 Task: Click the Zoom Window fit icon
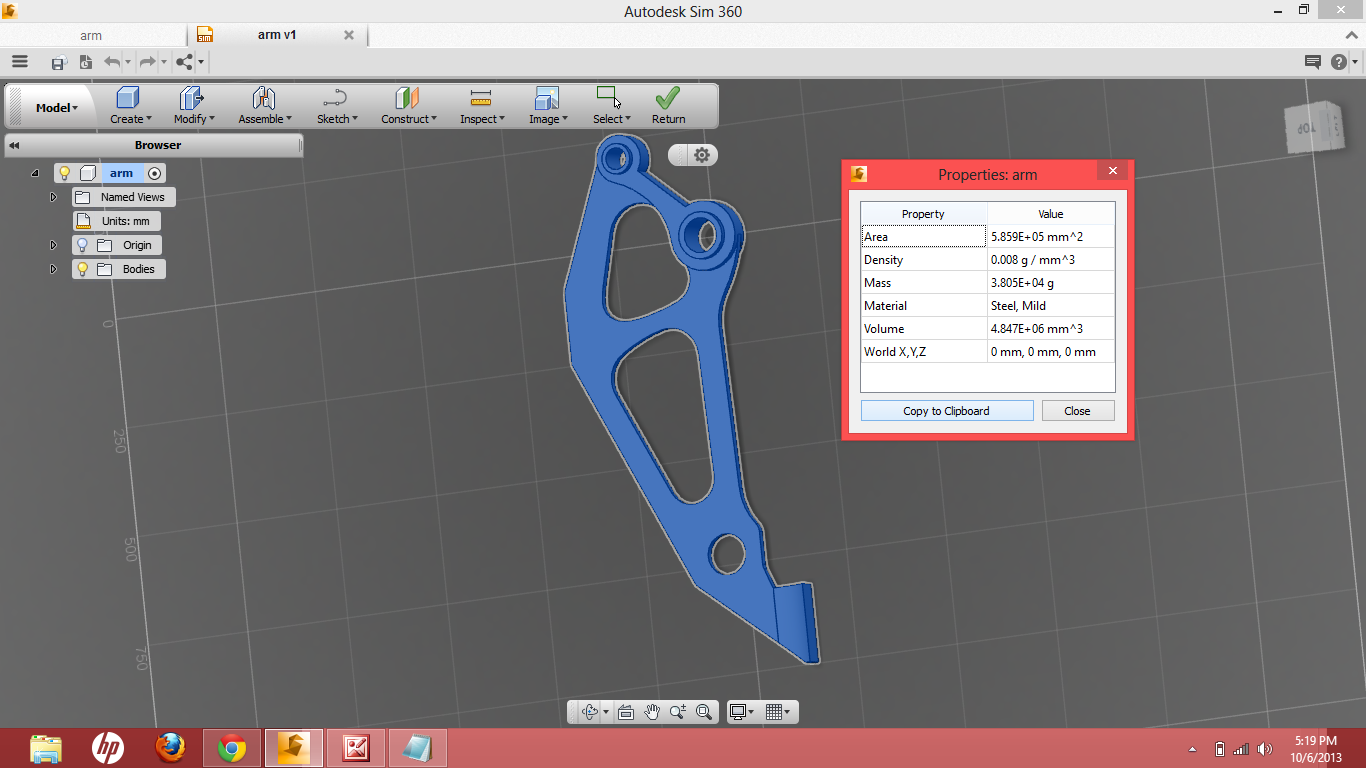(704, 712)
